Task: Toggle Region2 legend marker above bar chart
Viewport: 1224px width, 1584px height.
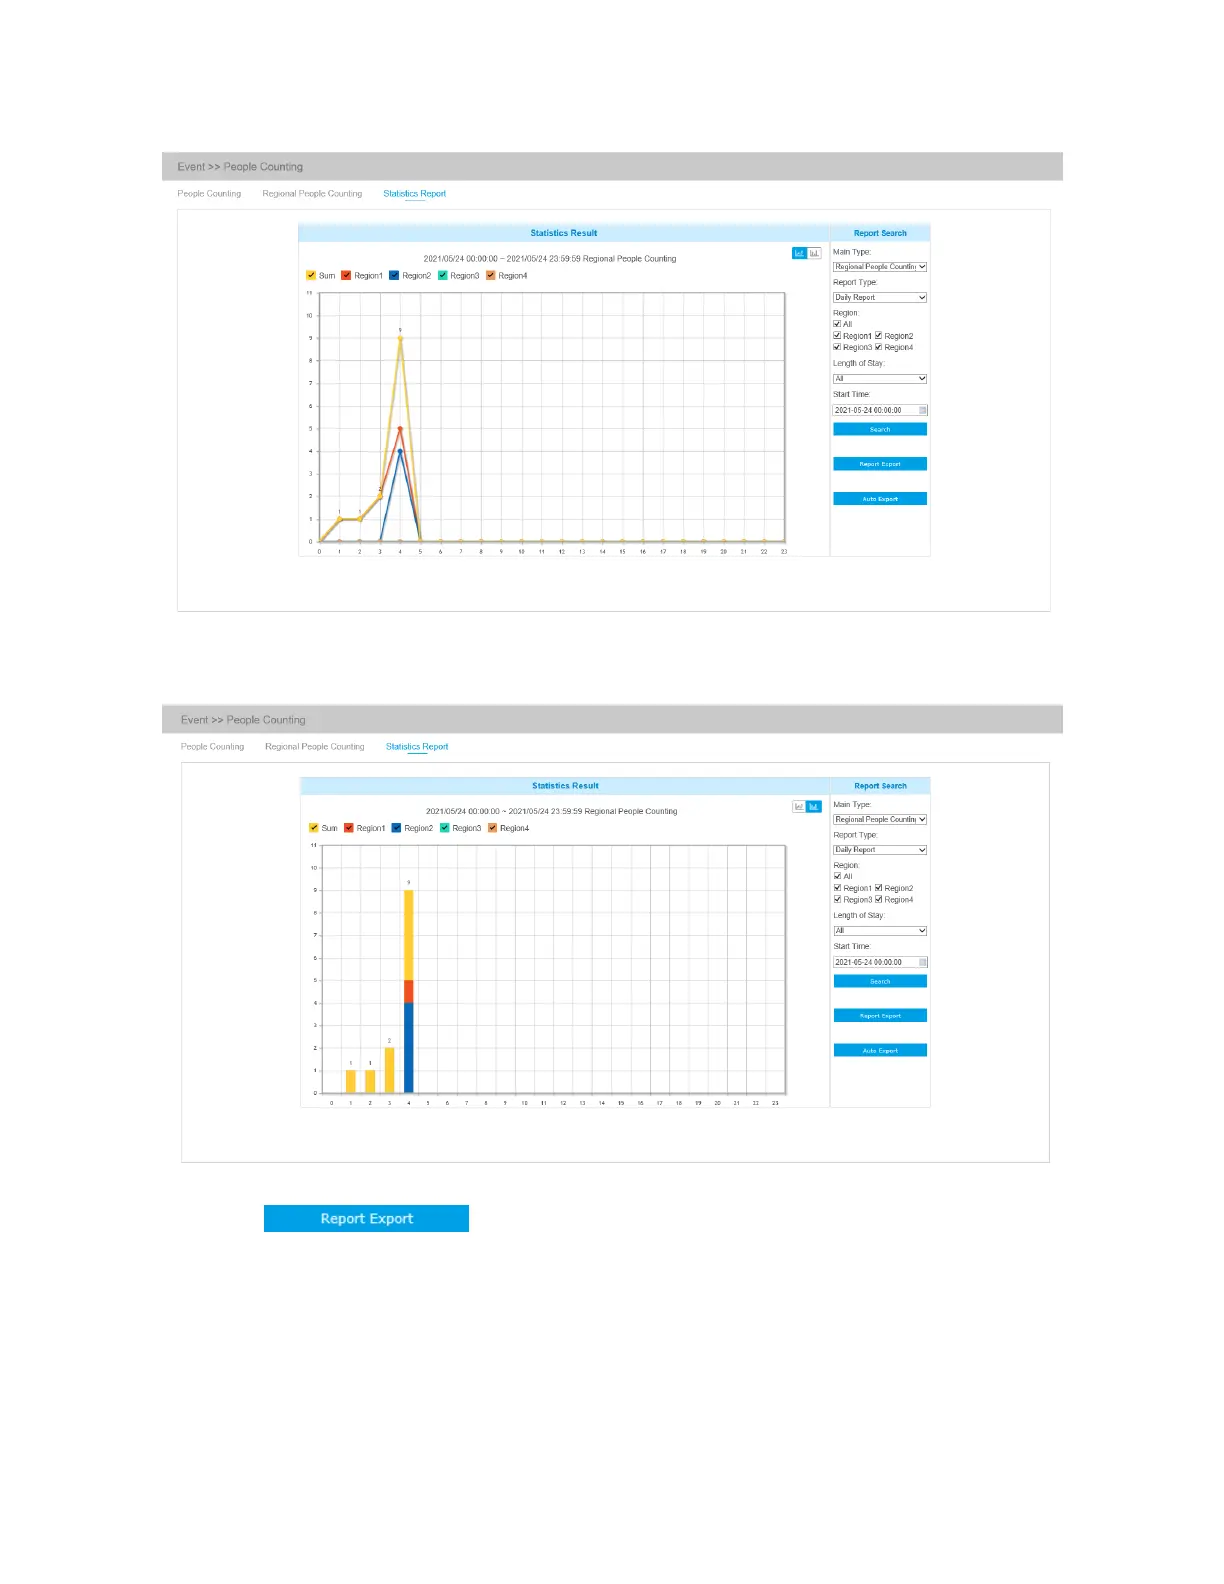Action: [x=397, y=828]
